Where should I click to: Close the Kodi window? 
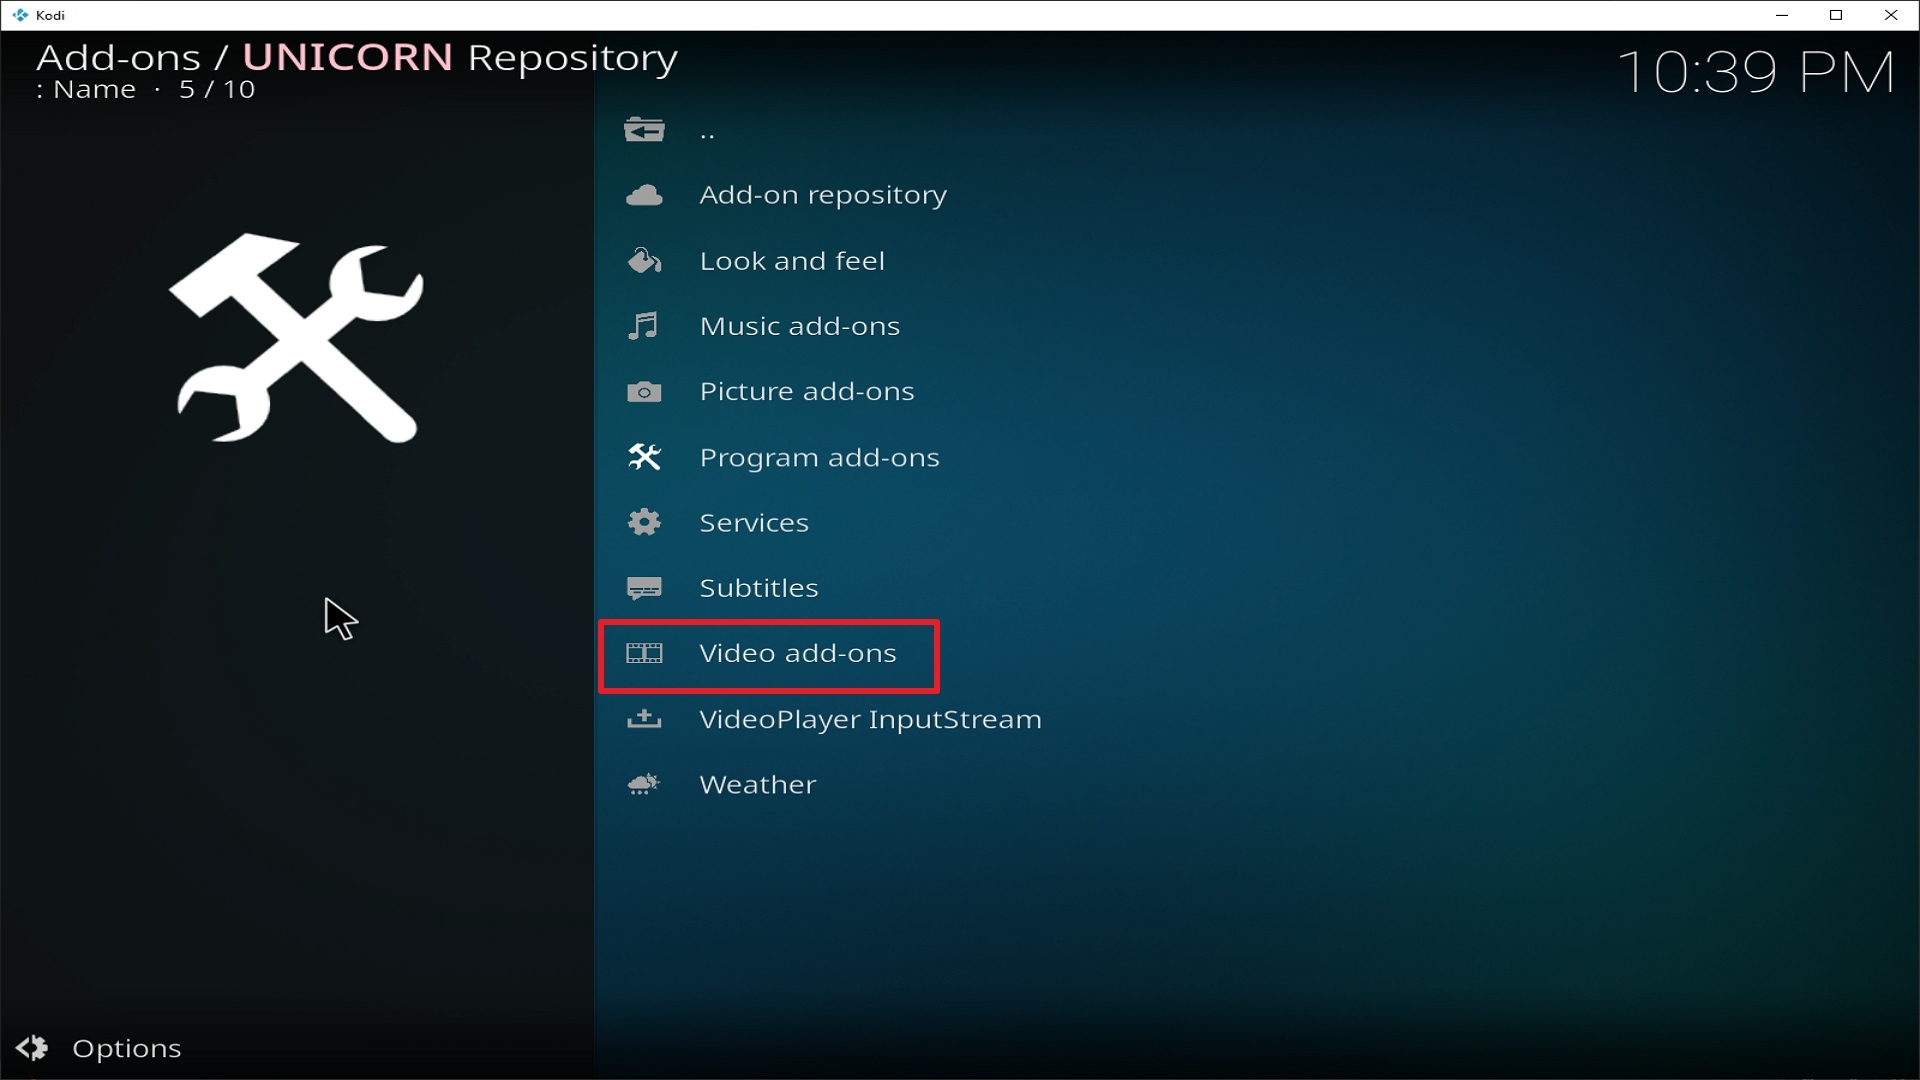click(x=1890, y=15)
